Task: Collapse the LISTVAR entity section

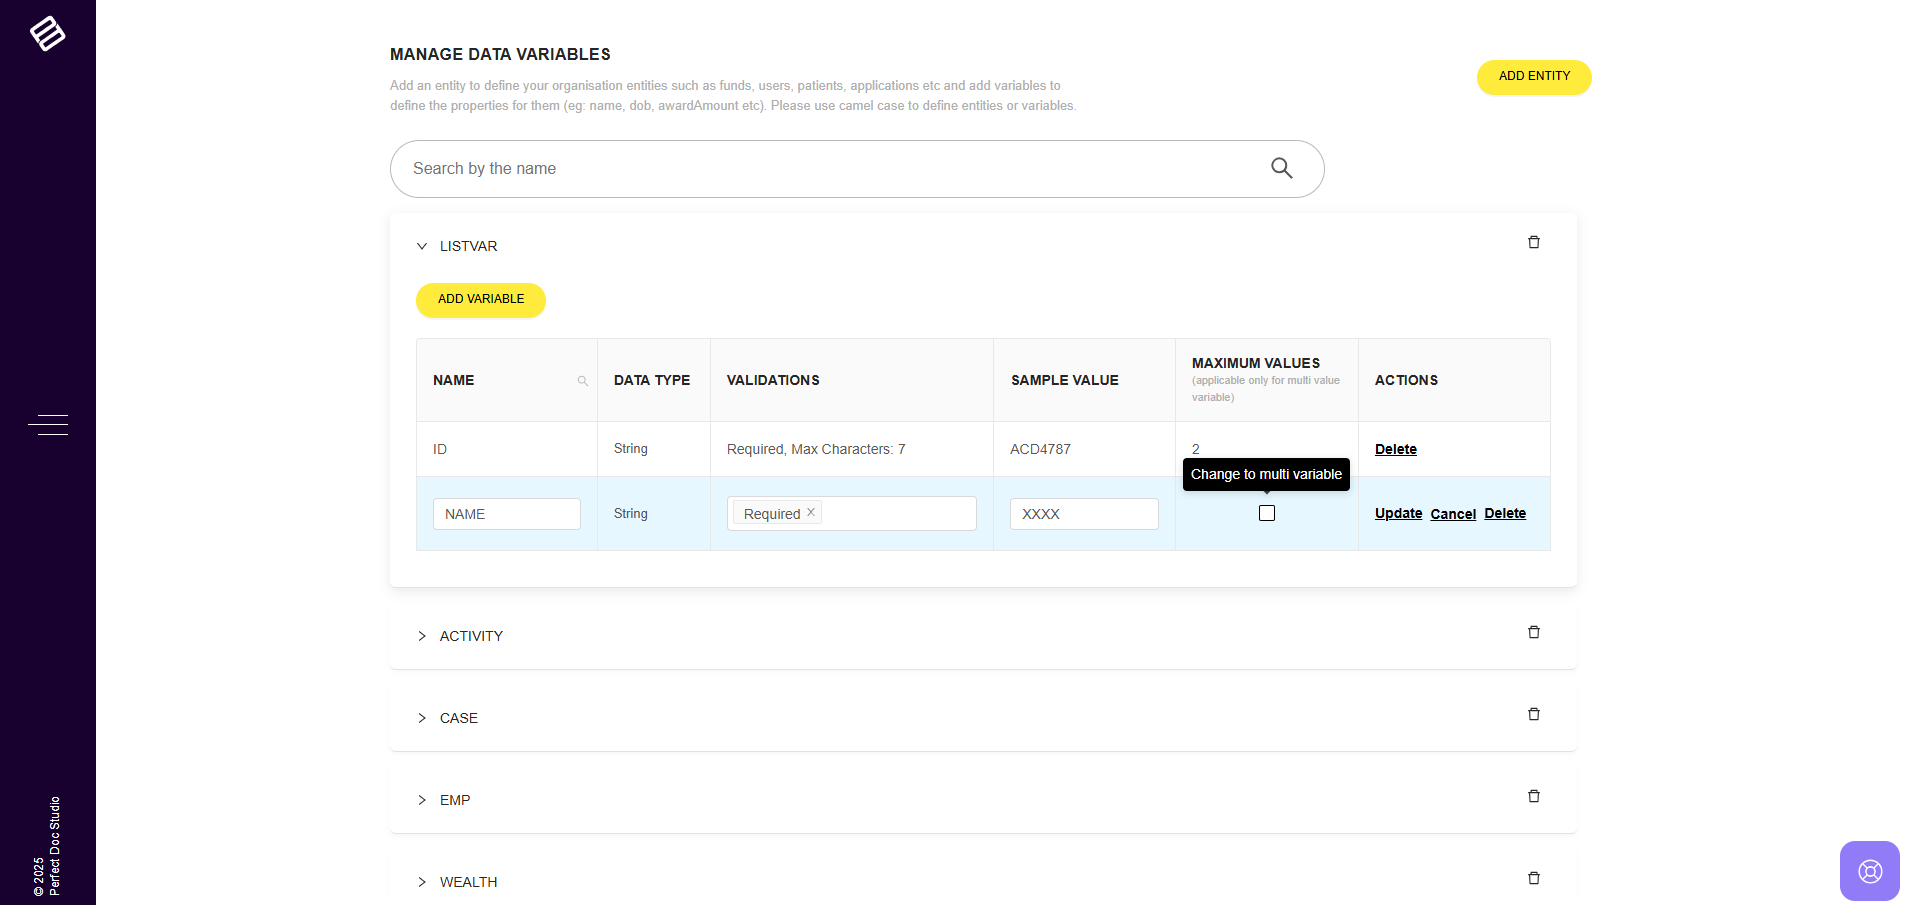Action: [x=422, y=246]
